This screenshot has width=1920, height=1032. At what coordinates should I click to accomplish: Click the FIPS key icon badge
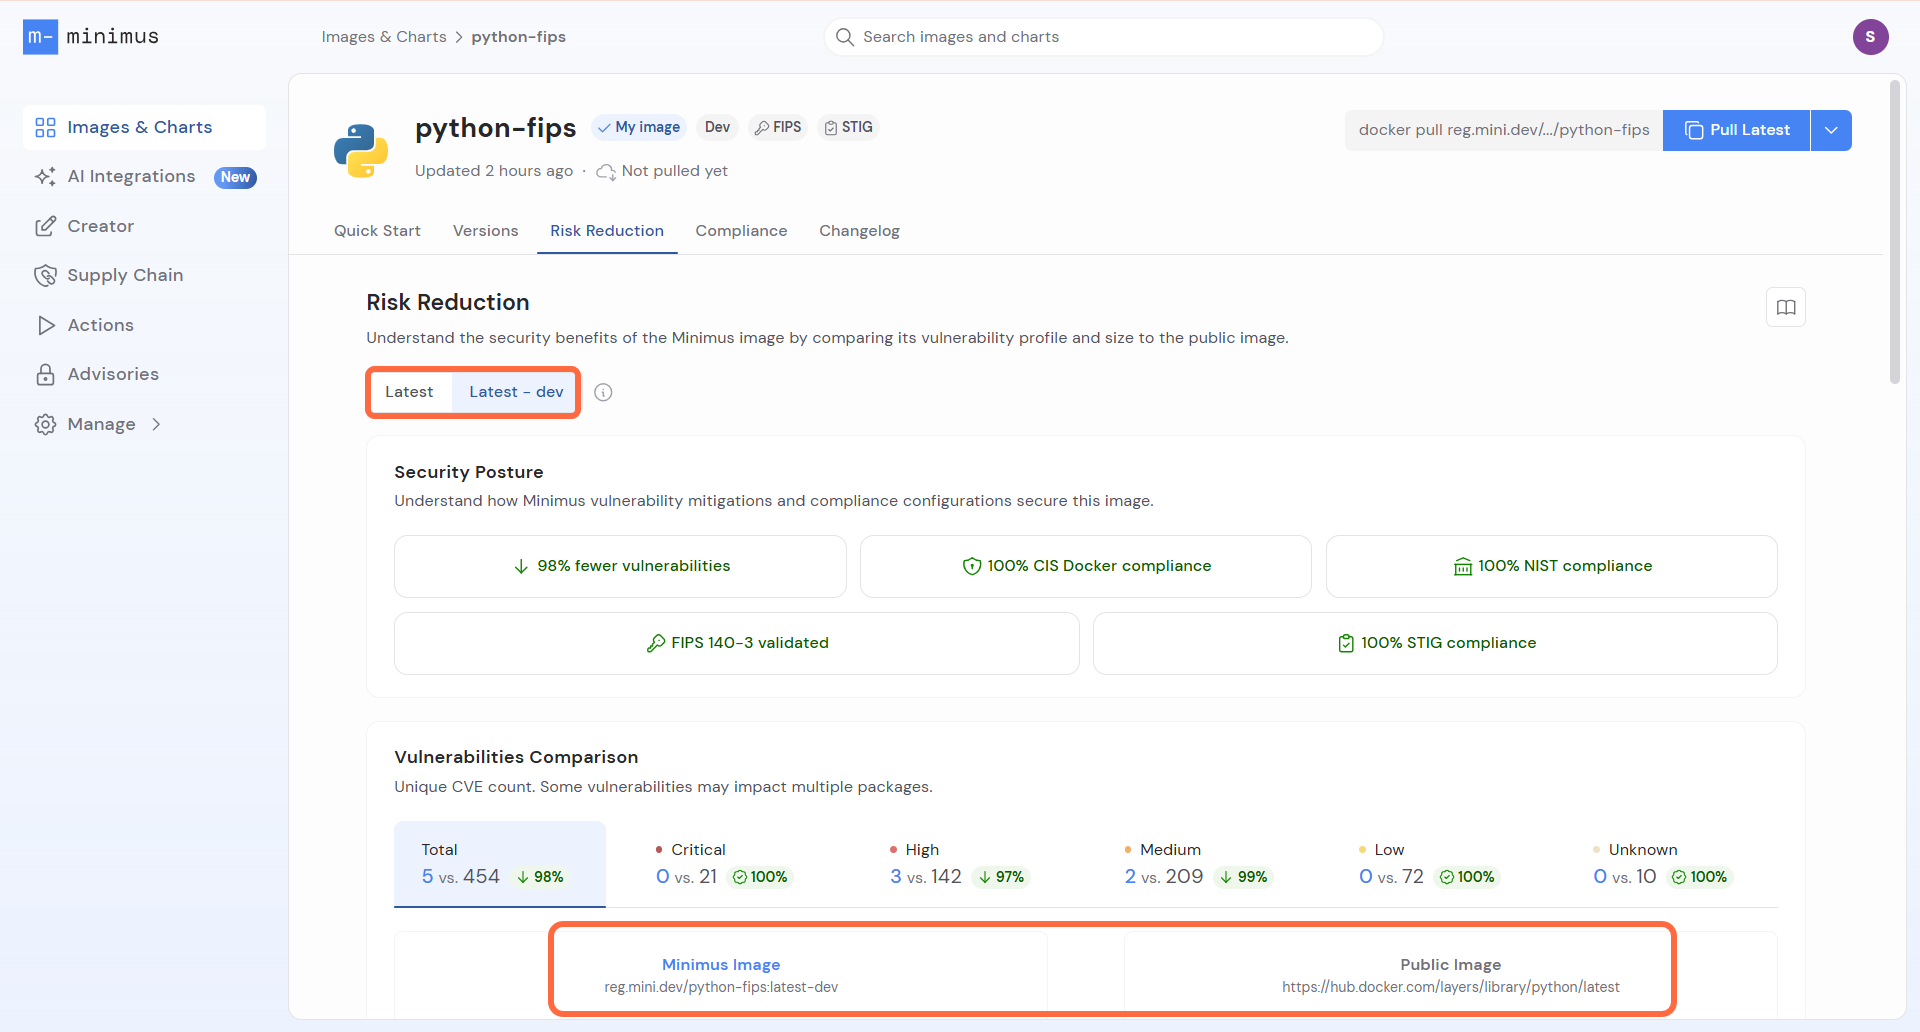(762, 128)
